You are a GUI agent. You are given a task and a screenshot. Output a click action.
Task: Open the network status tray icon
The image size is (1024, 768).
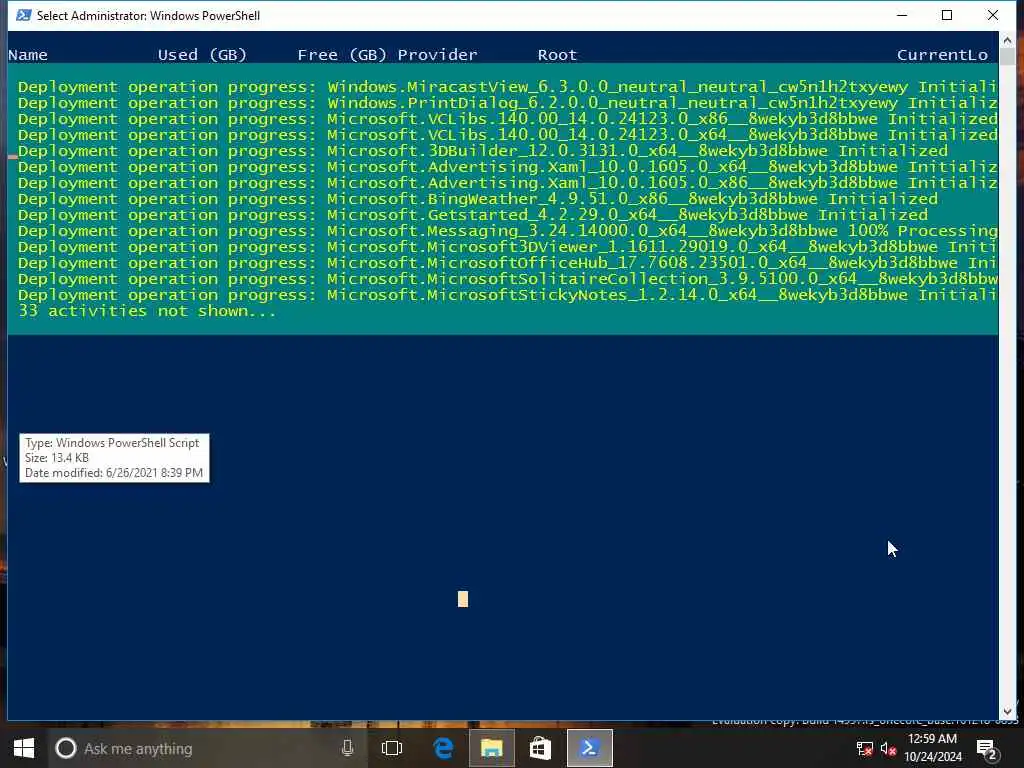pyautogui.click(x=865, y=749)
